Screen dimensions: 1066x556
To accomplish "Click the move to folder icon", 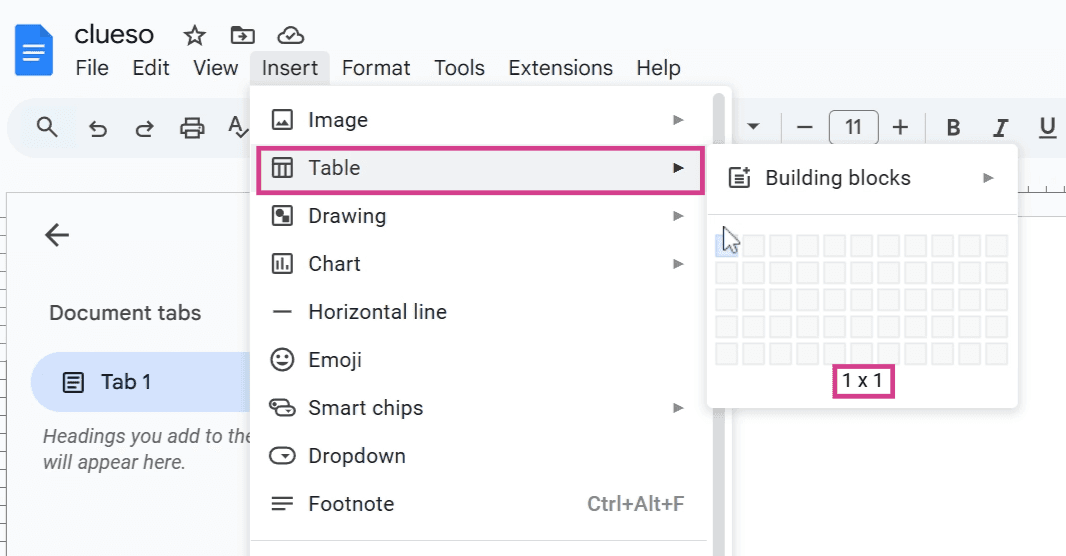I will tap(243, 35).
